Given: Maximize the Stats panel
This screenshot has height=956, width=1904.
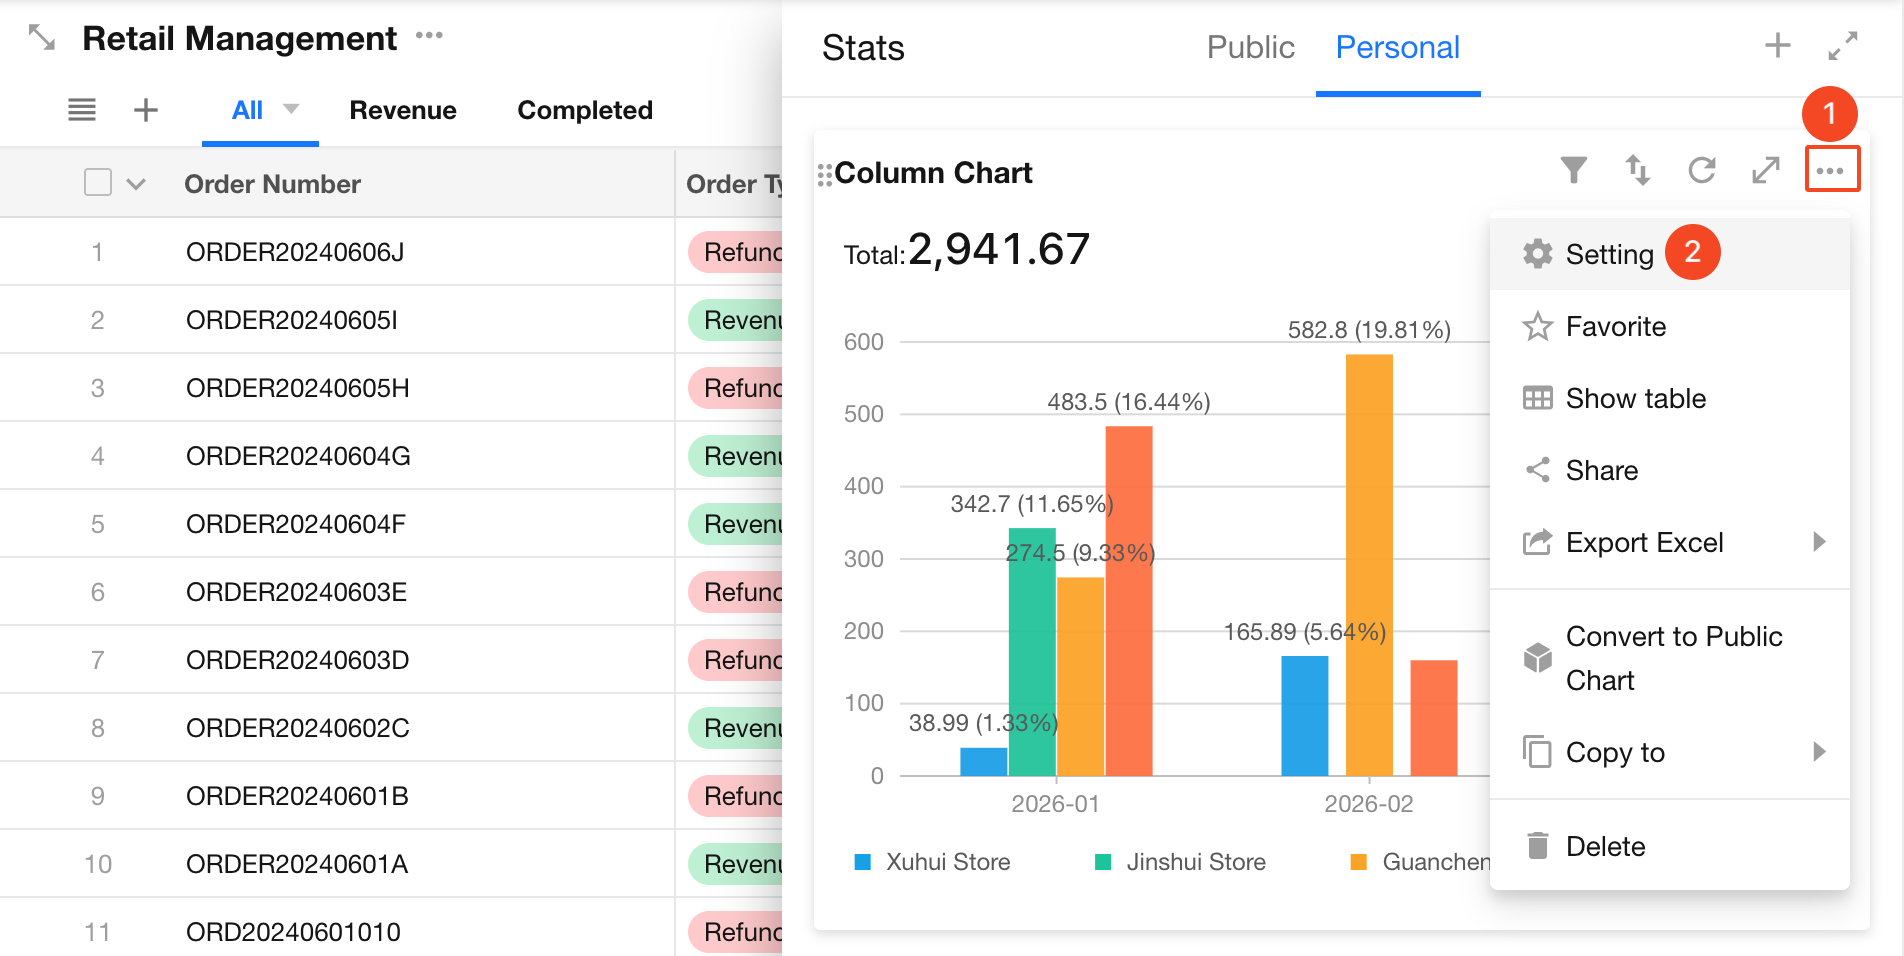Looking at the screenshot, I should click(x=1842, y=46).
